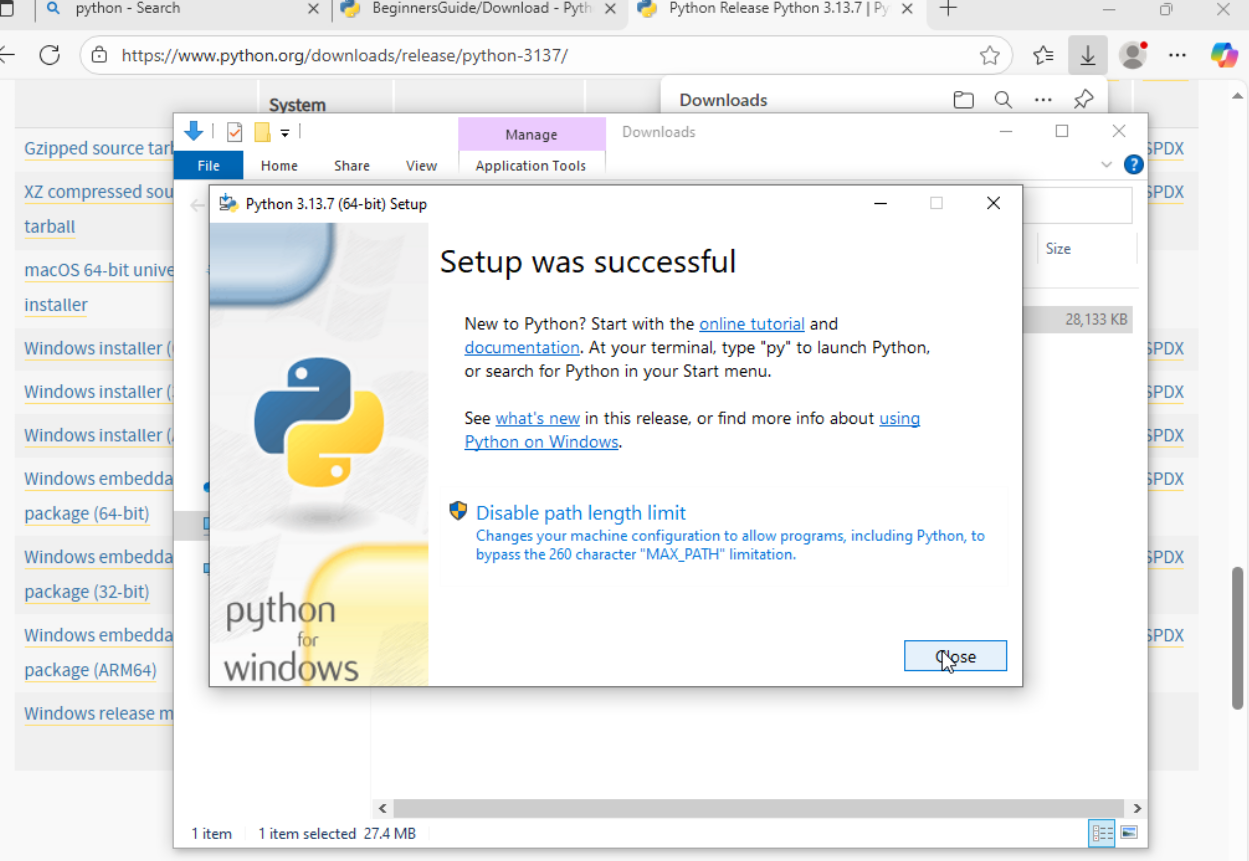Open folder icon in the Downloads panel
The height and width of the screenshot is (861, 1249).
click(963, 99)
